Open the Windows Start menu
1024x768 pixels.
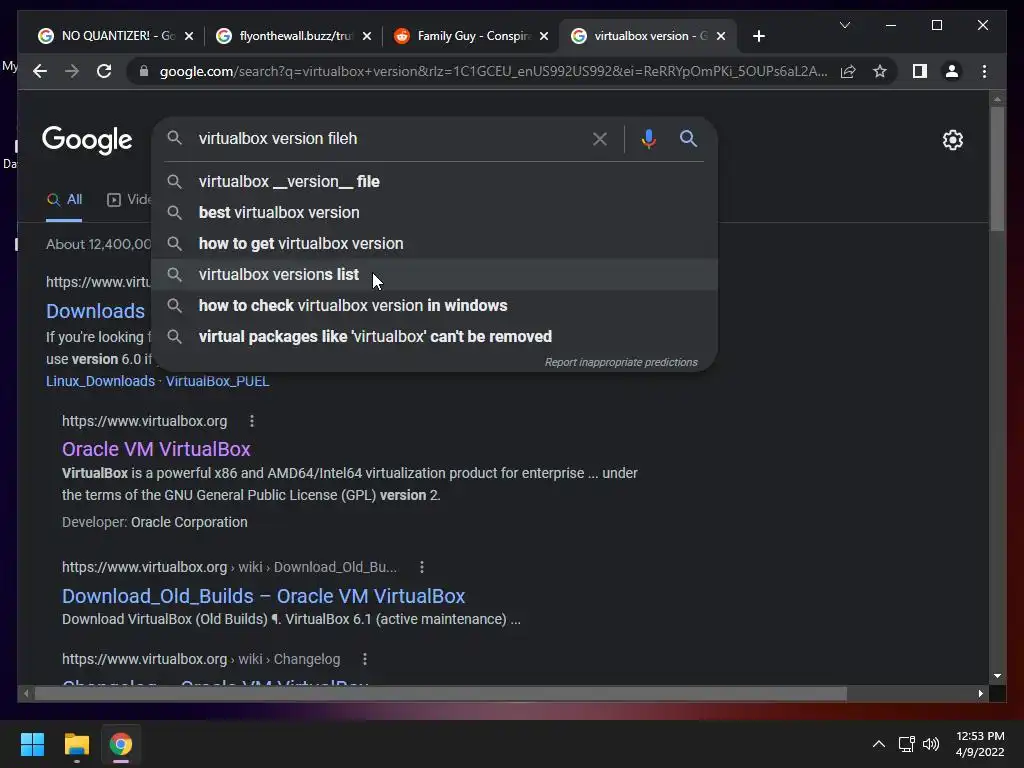(32, 744)
